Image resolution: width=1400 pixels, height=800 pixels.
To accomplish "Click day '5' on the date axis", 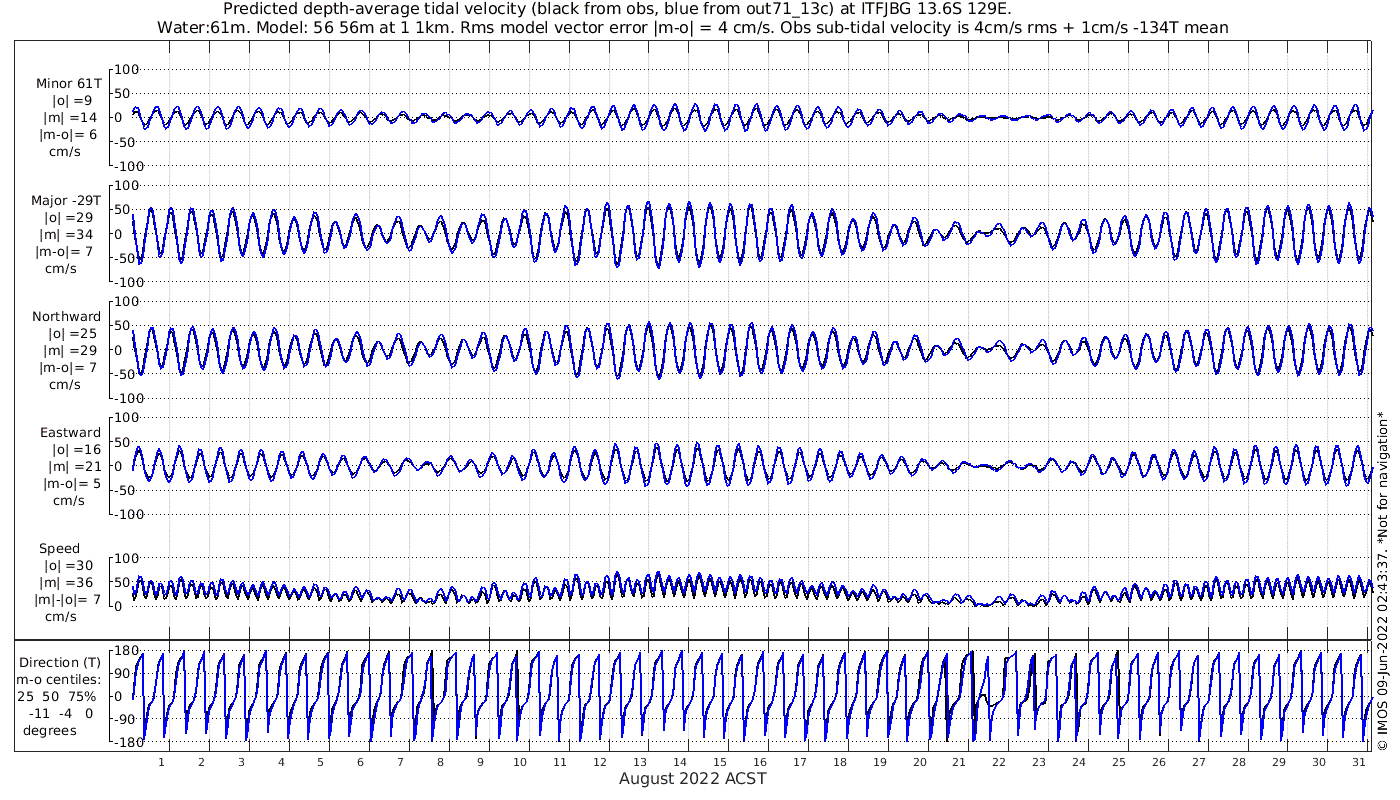I will click(320, 762).
